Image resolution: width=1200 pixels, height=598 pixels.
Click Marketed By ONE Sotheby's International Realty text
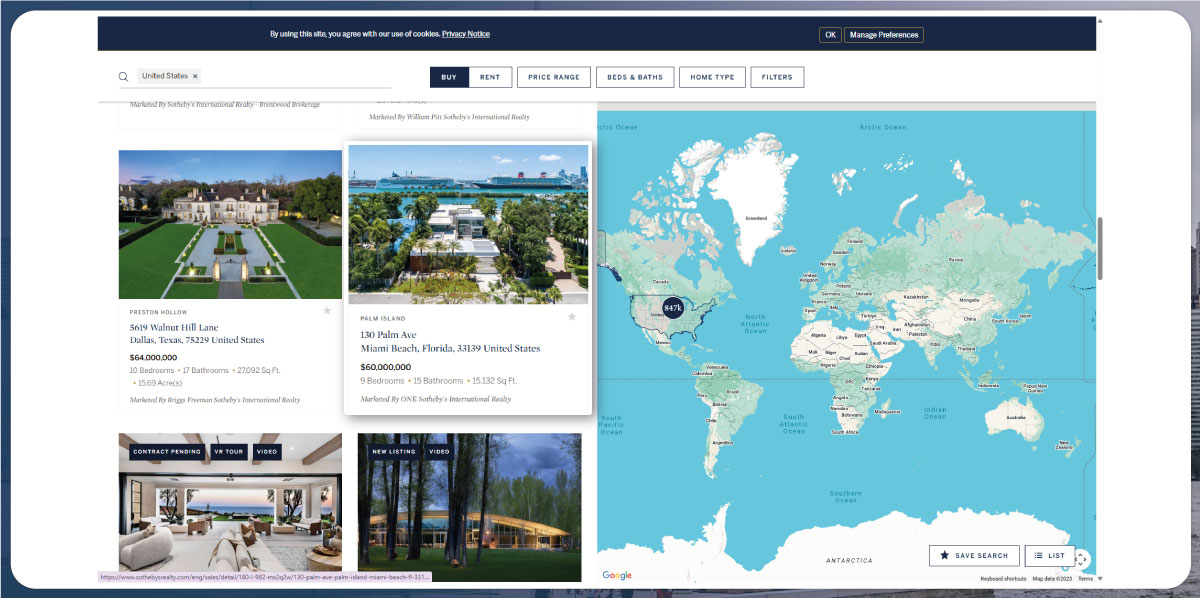click(x=436, y=399)
